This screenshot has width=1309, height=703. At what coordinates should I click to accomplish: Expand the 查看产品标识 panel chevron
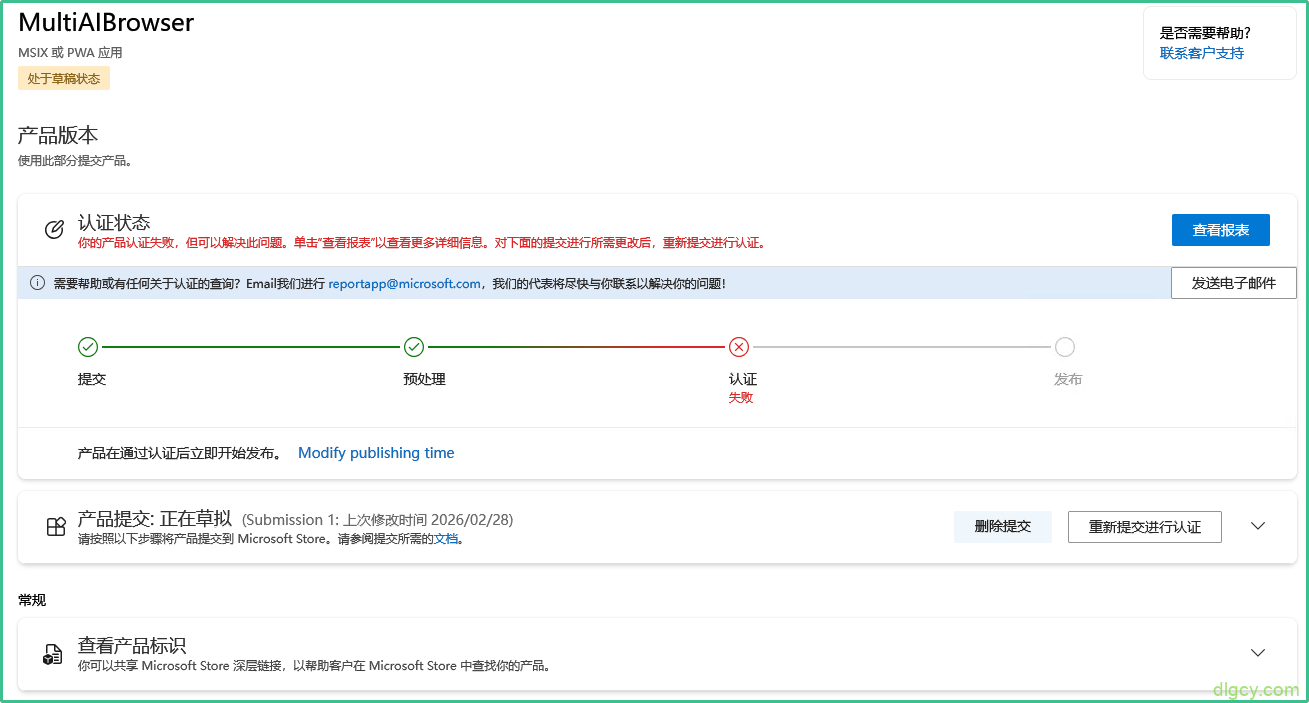(1257, 651)
